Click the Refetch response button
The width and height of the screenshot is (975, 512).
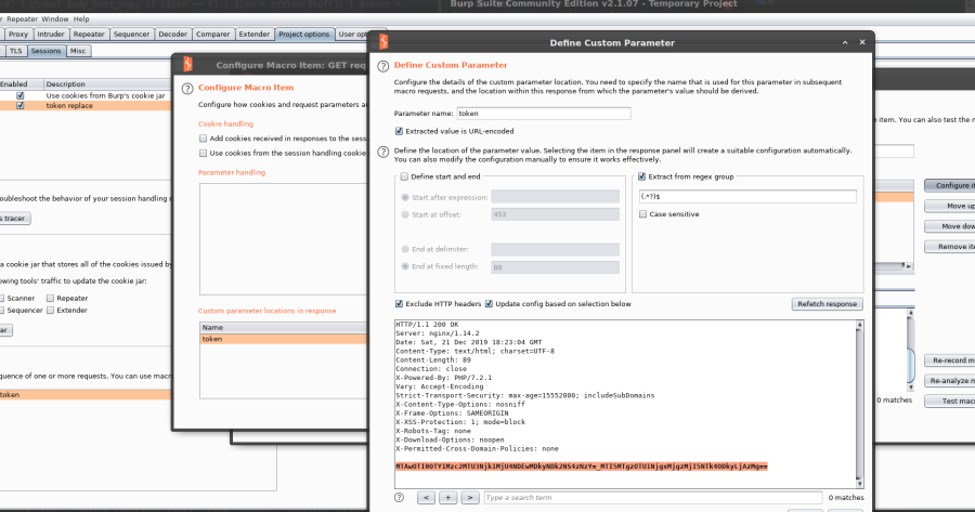(827, 304)
